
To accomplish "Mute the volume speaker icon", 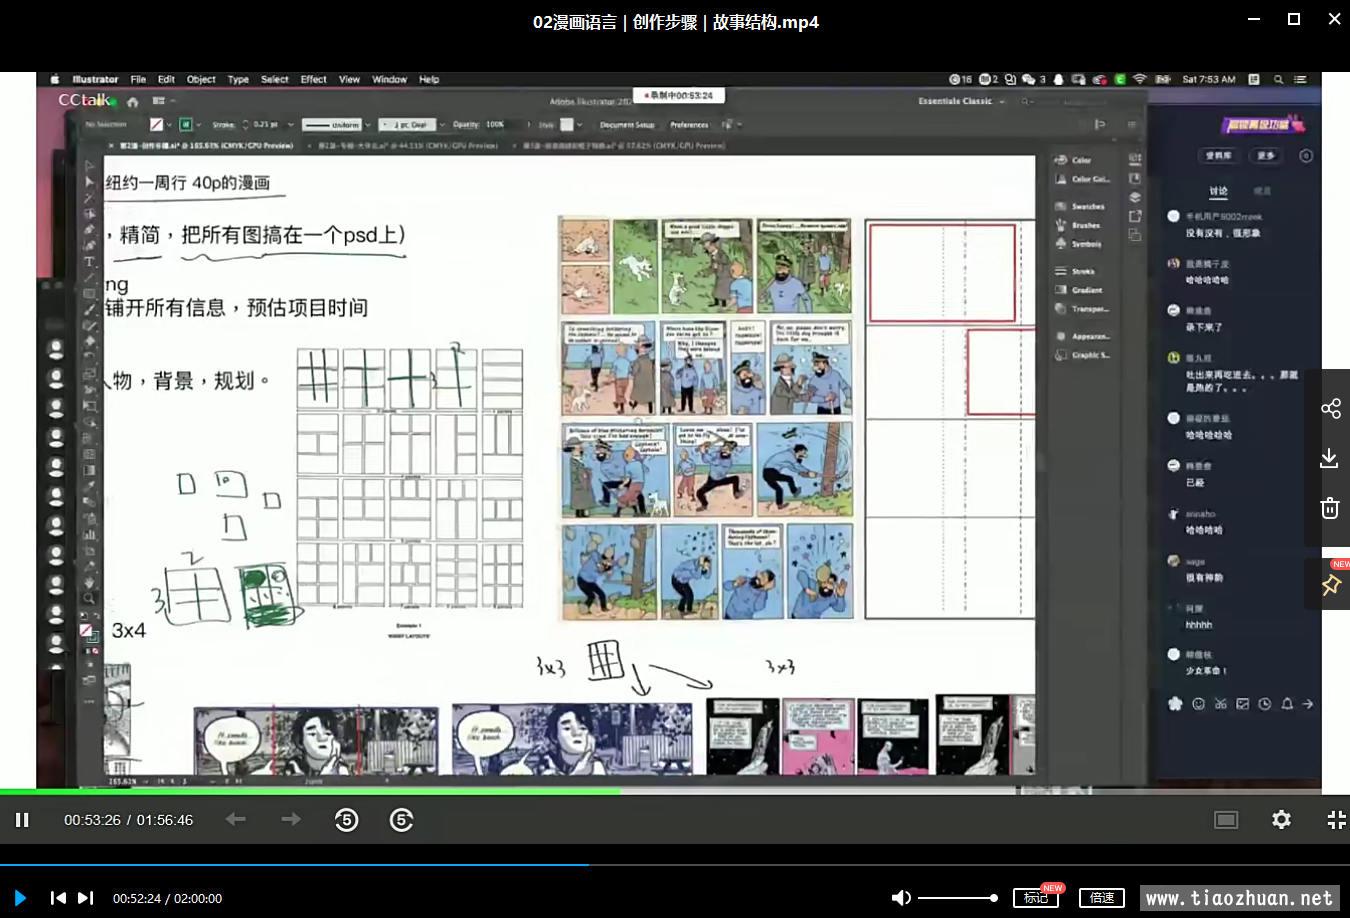I will [x=900, y=898].
